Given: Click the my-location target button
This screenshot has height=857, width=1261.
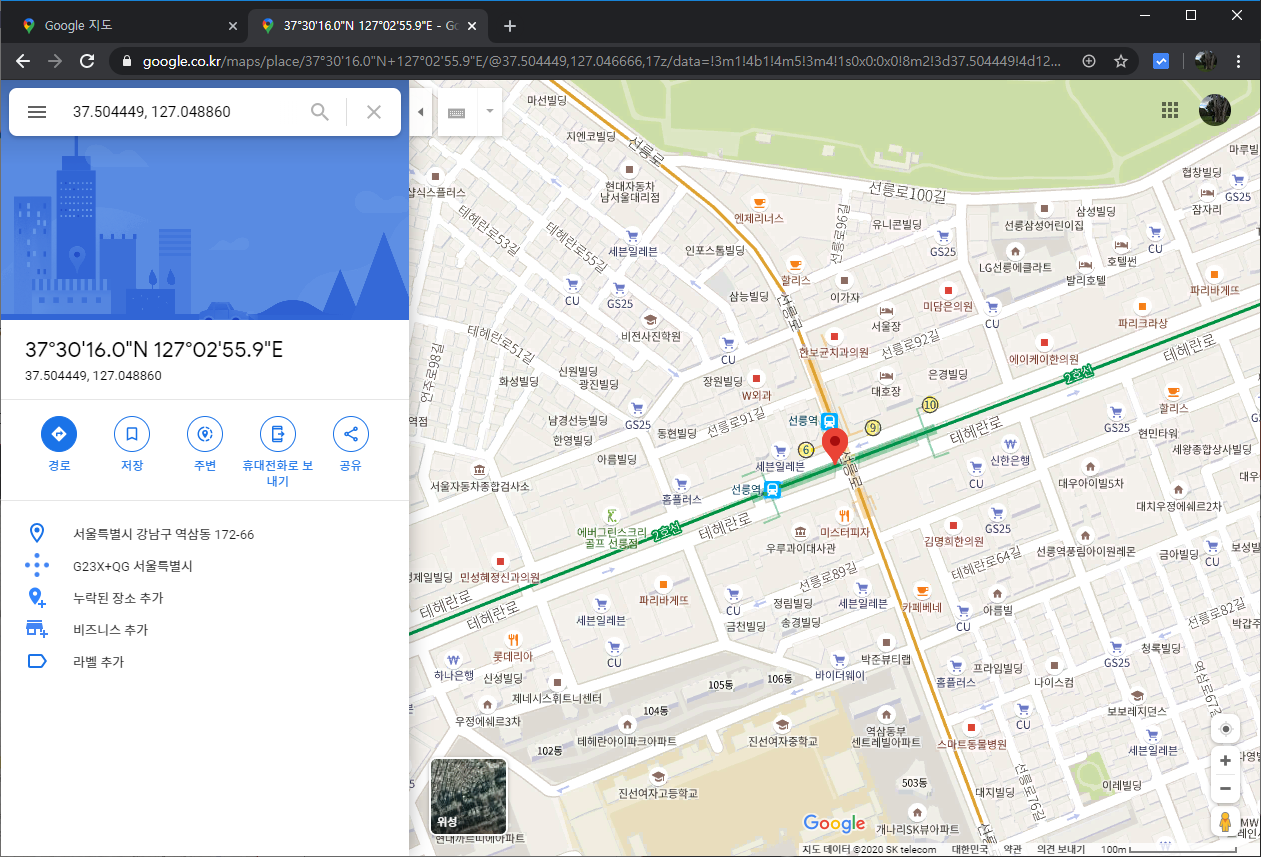Looking at the screenshot, I should [x=1225, y=729].
